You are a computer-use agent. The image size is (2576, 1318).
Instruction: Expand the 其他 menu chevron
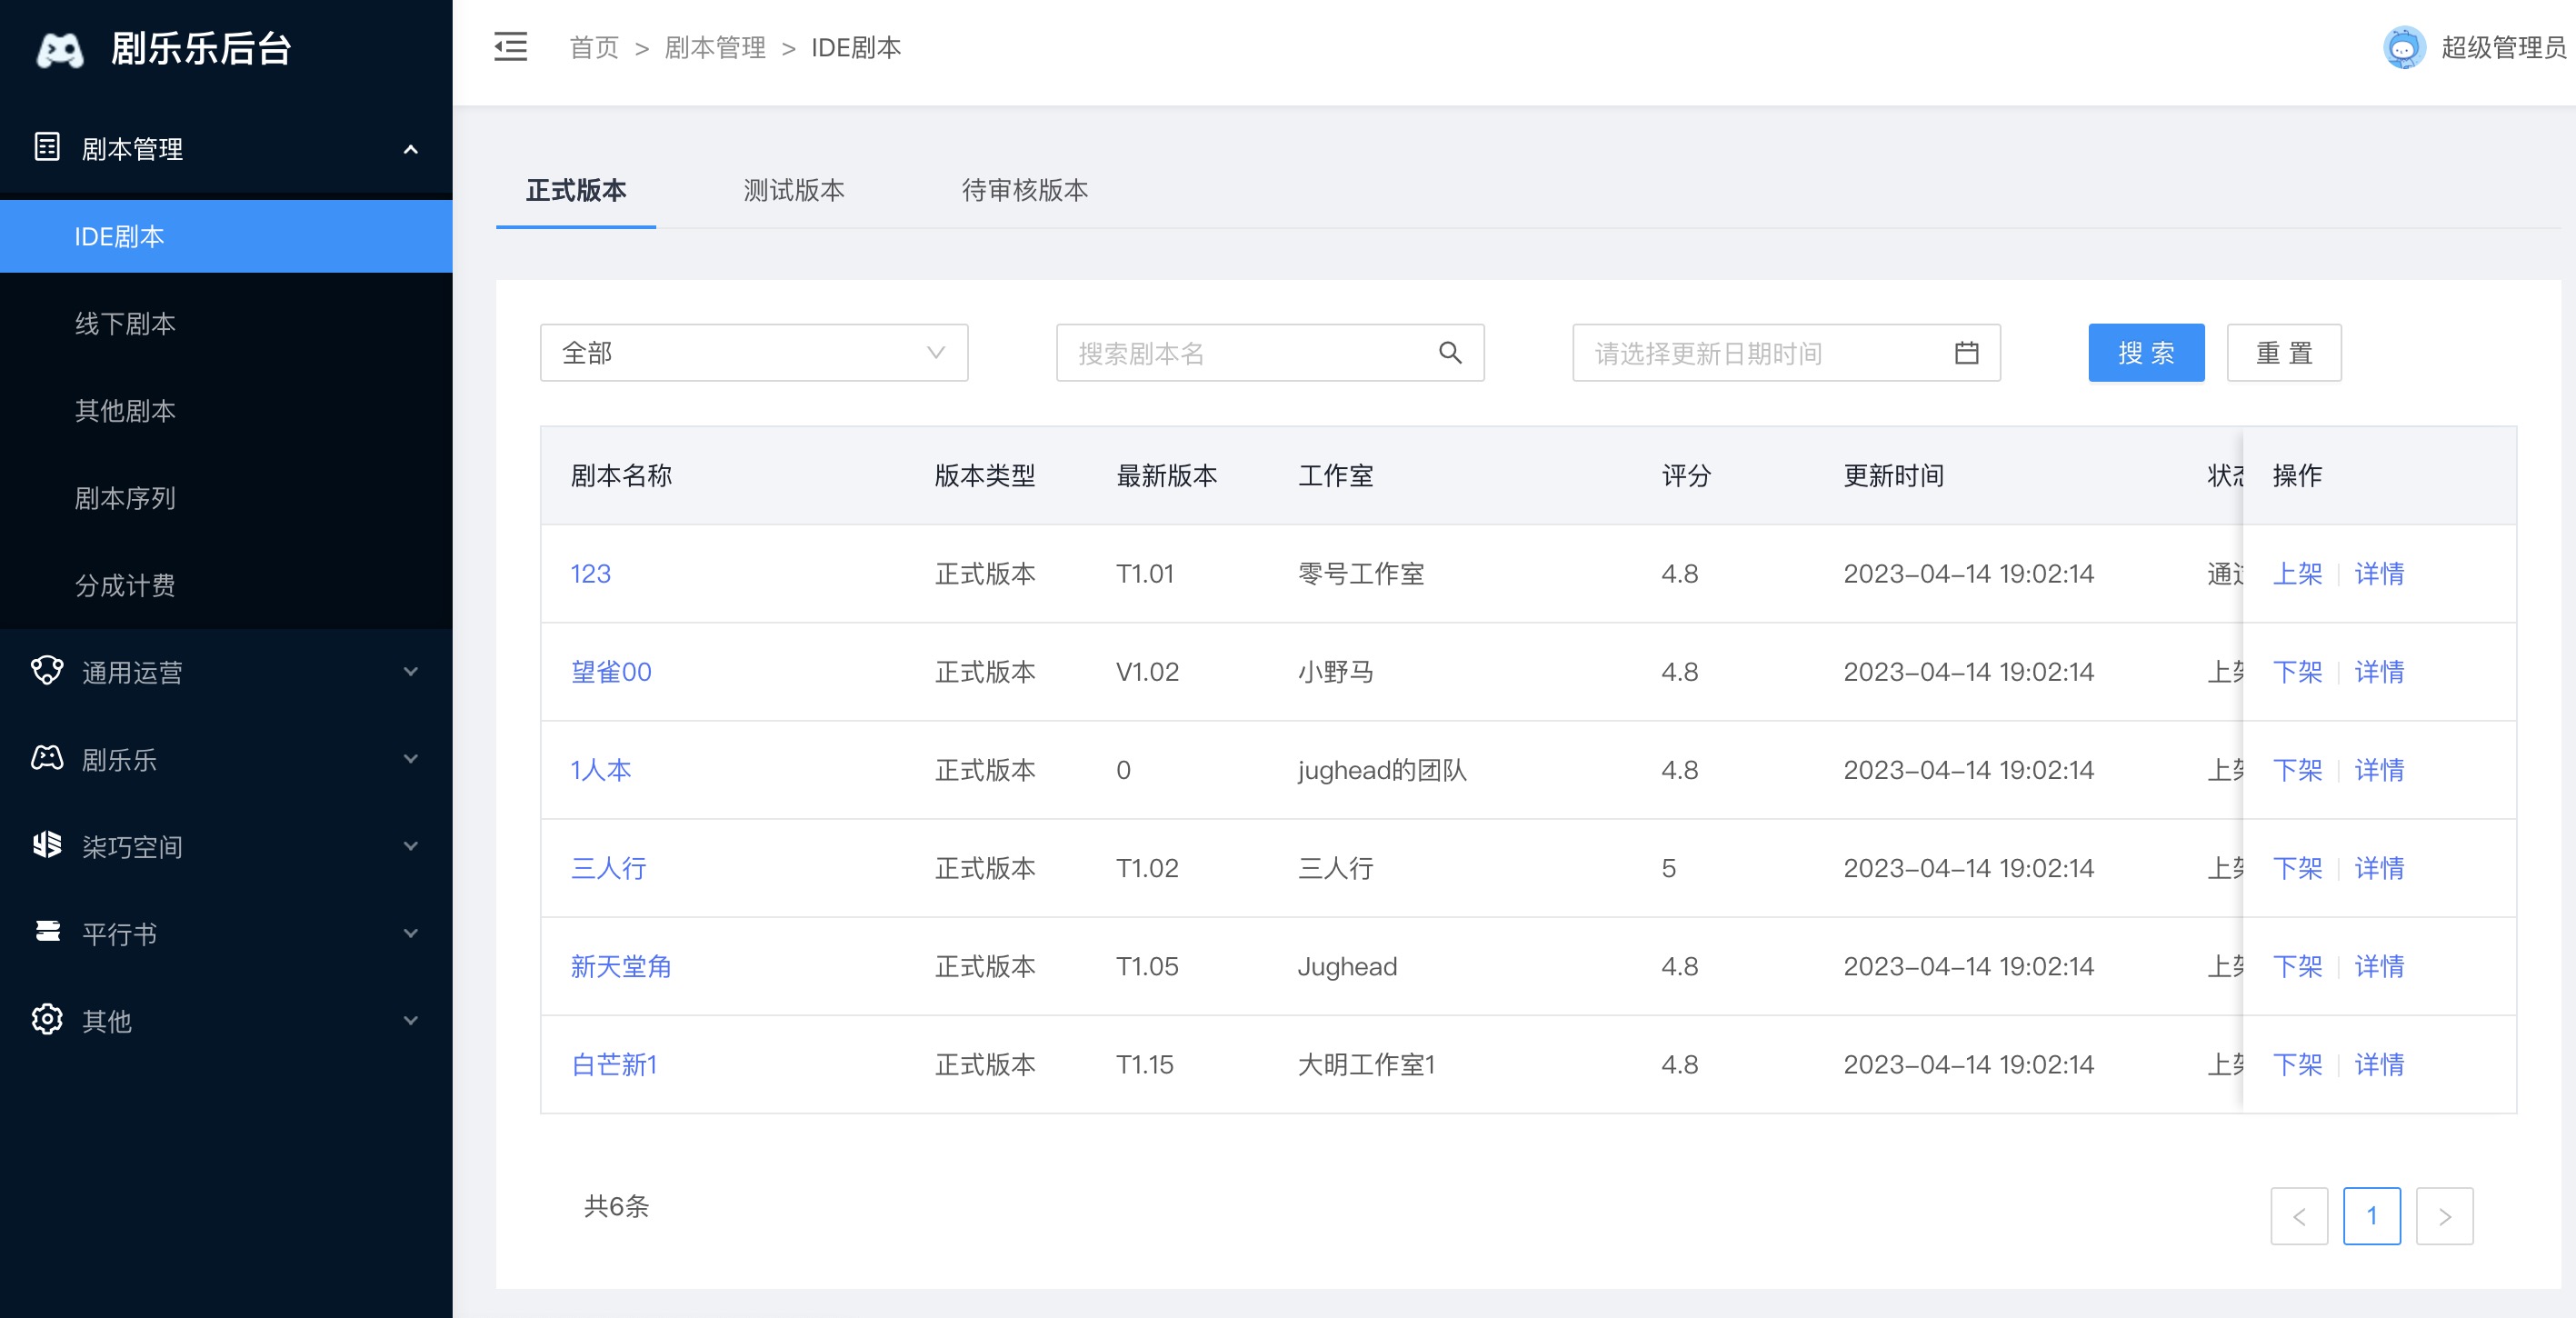tap(410, 1020)
